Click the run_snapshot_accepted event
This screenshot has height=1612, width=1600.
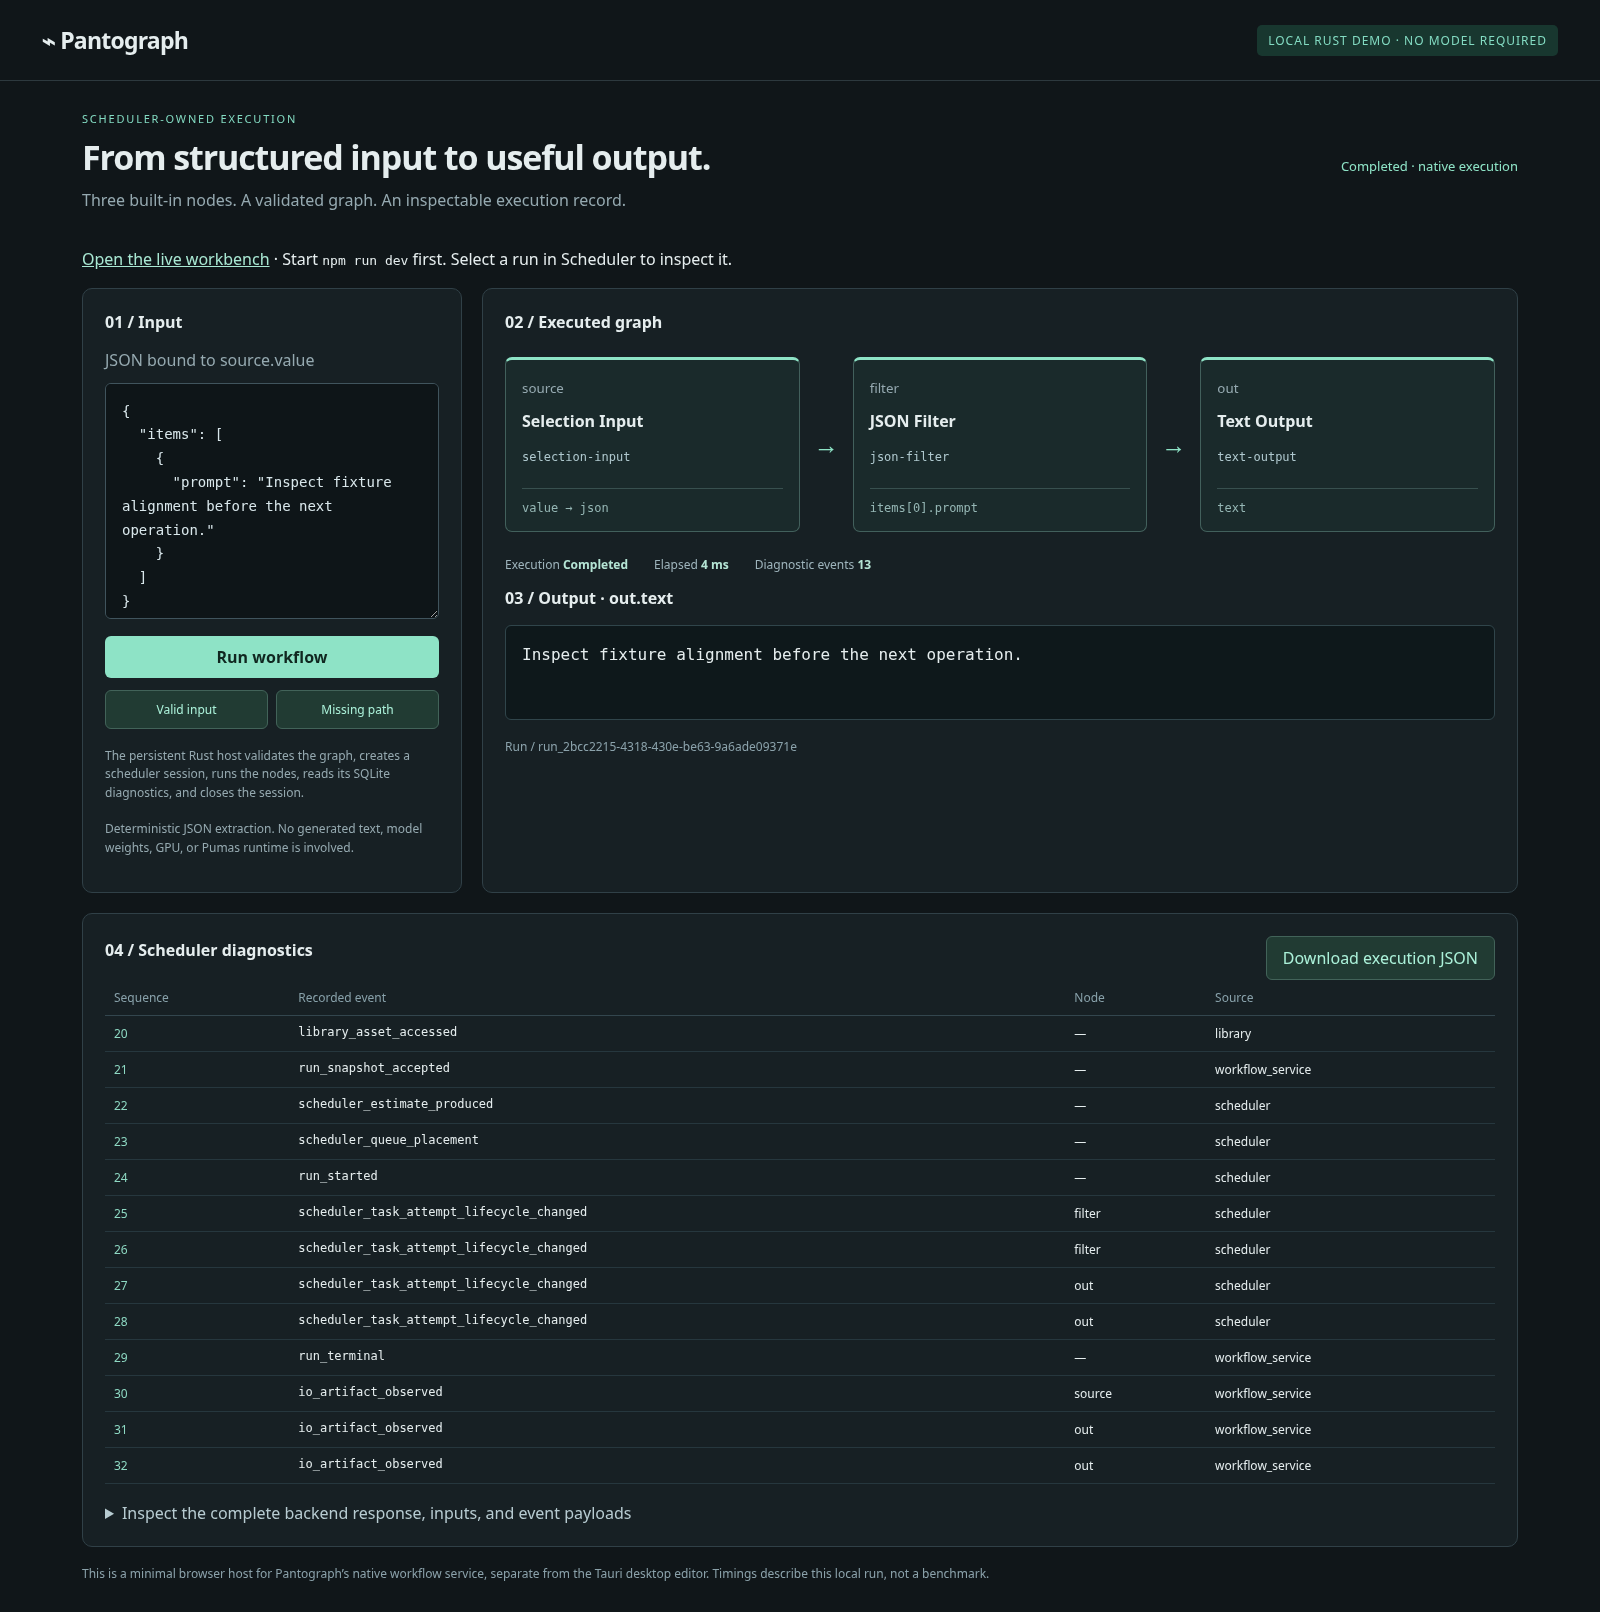coord(374,1068)
